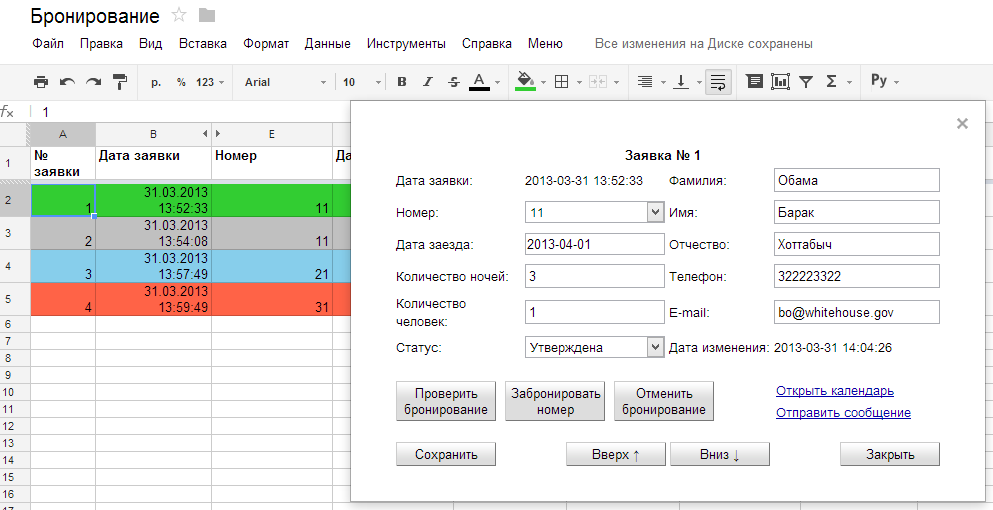Open the Arial font family dropdown
Screen dimensions: 993x510
285,82
